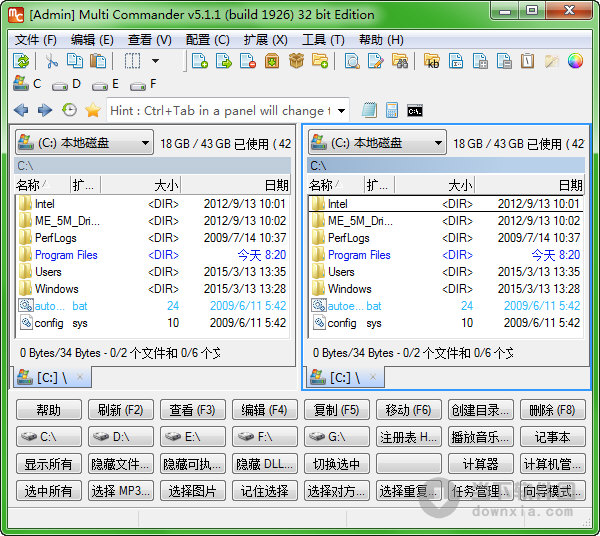Select Program Files folder in left panel
Screen dimensions: 600x536
(x=152, y=255)
